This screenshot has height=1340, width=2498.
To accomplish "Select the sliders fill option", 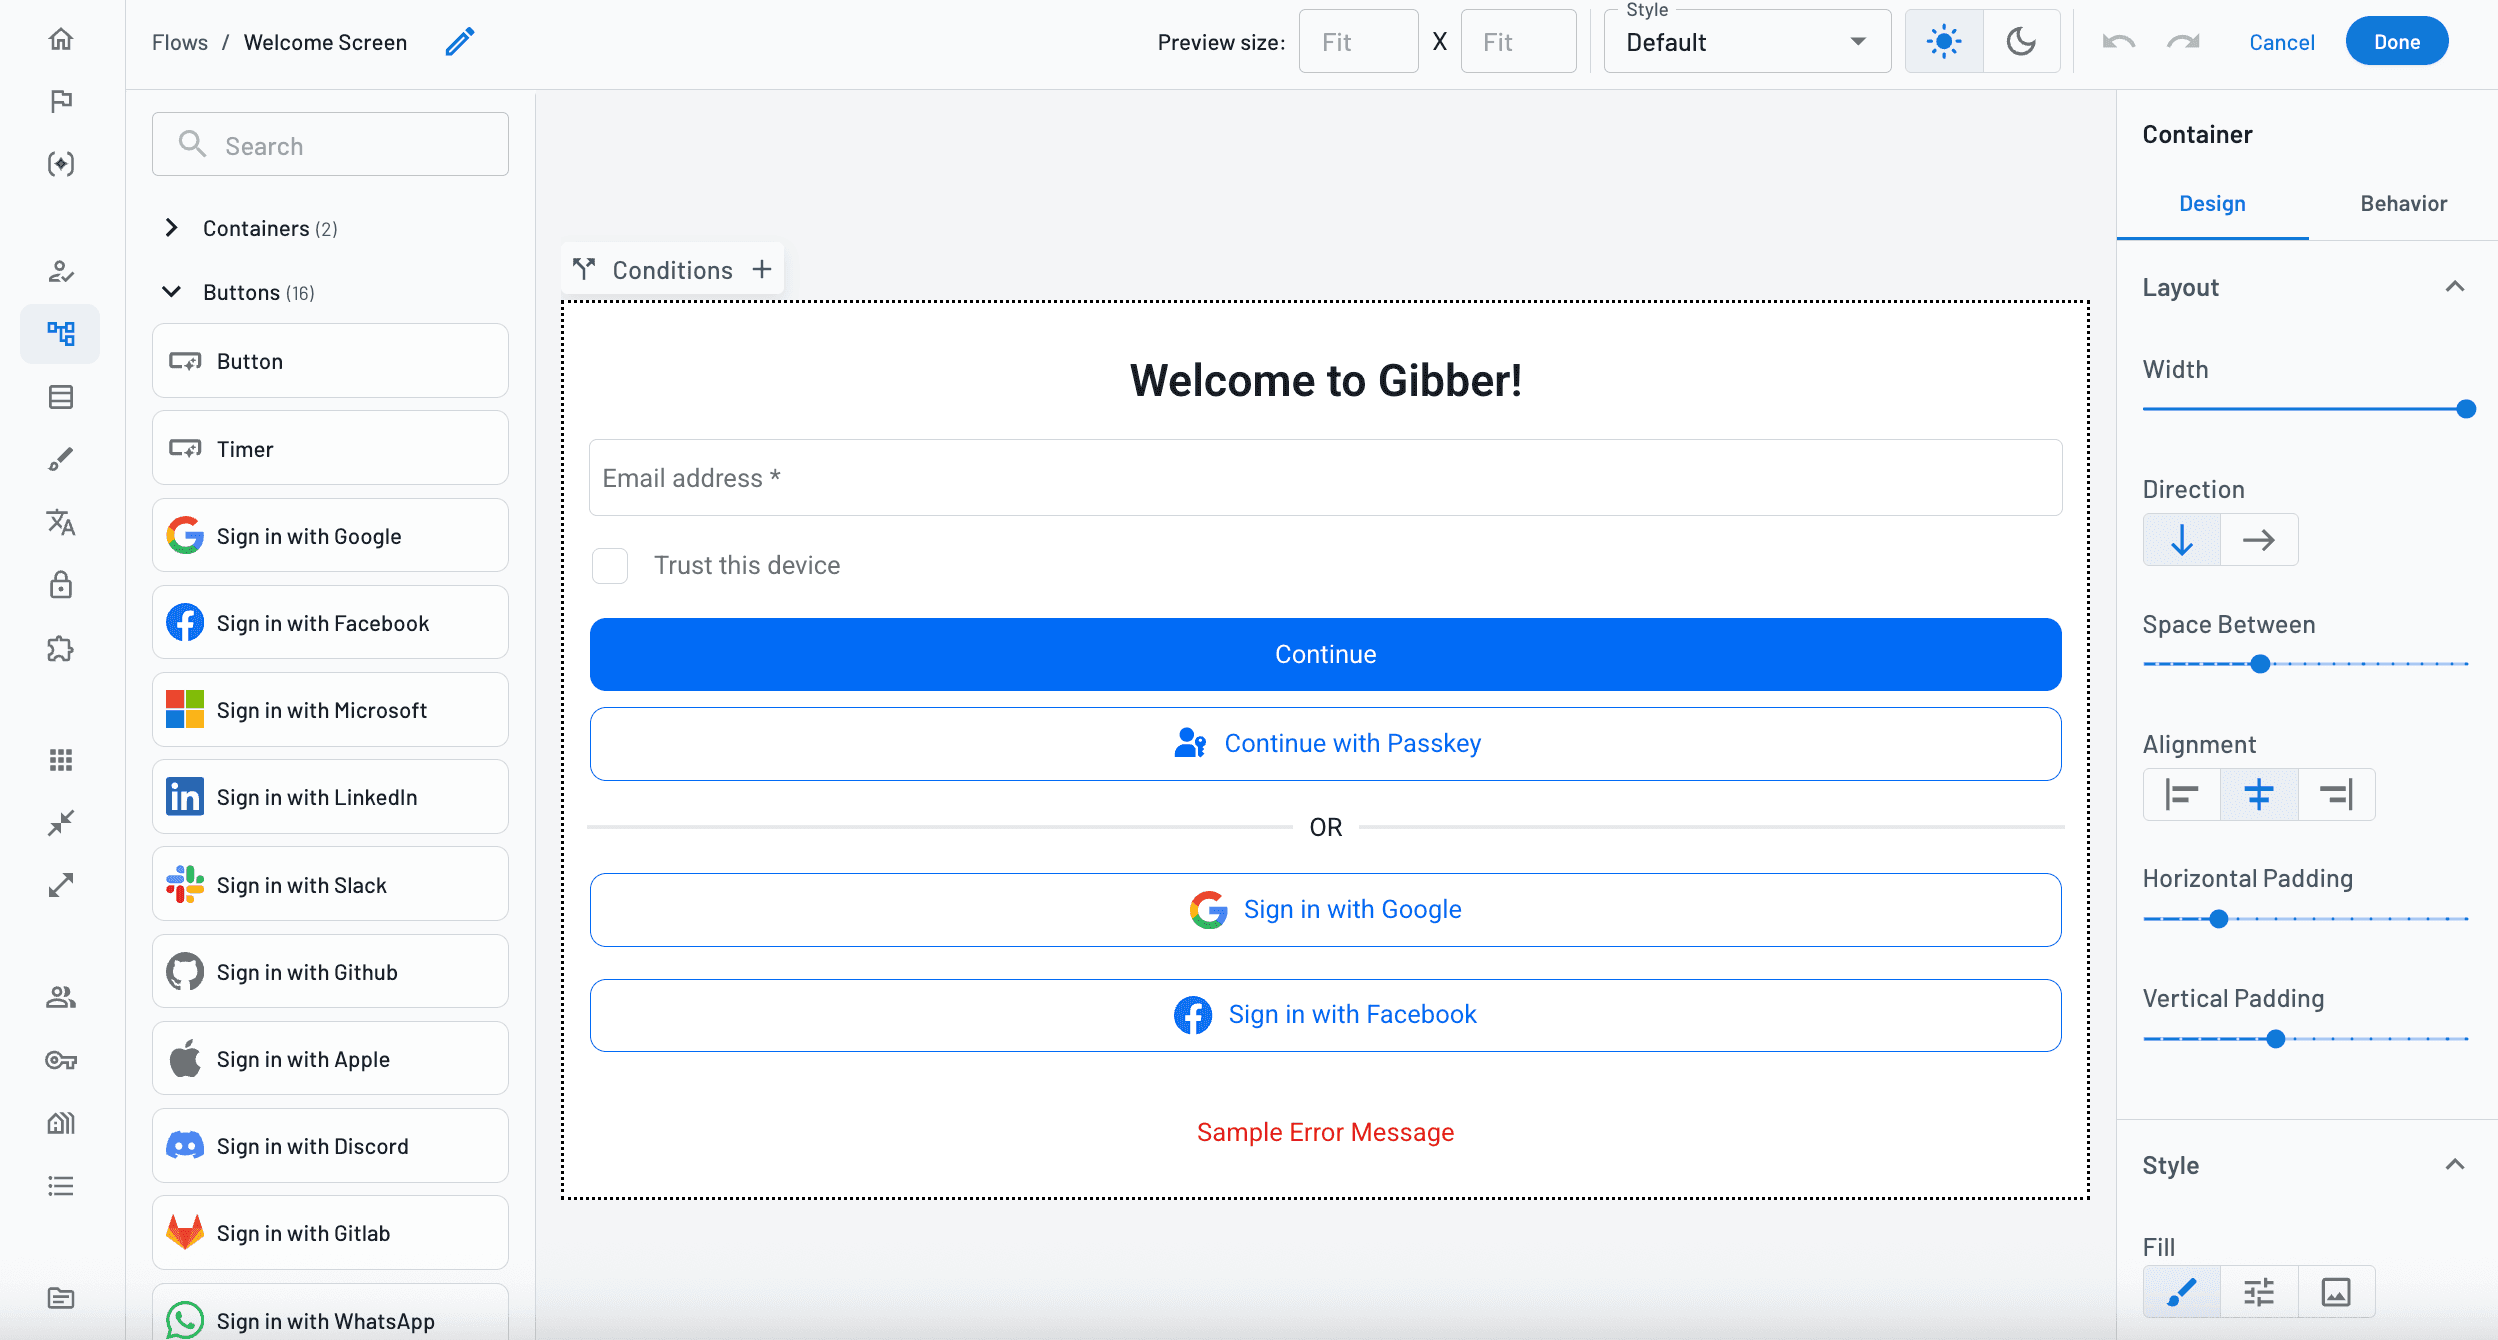I will click(x=2259, y=1292).
